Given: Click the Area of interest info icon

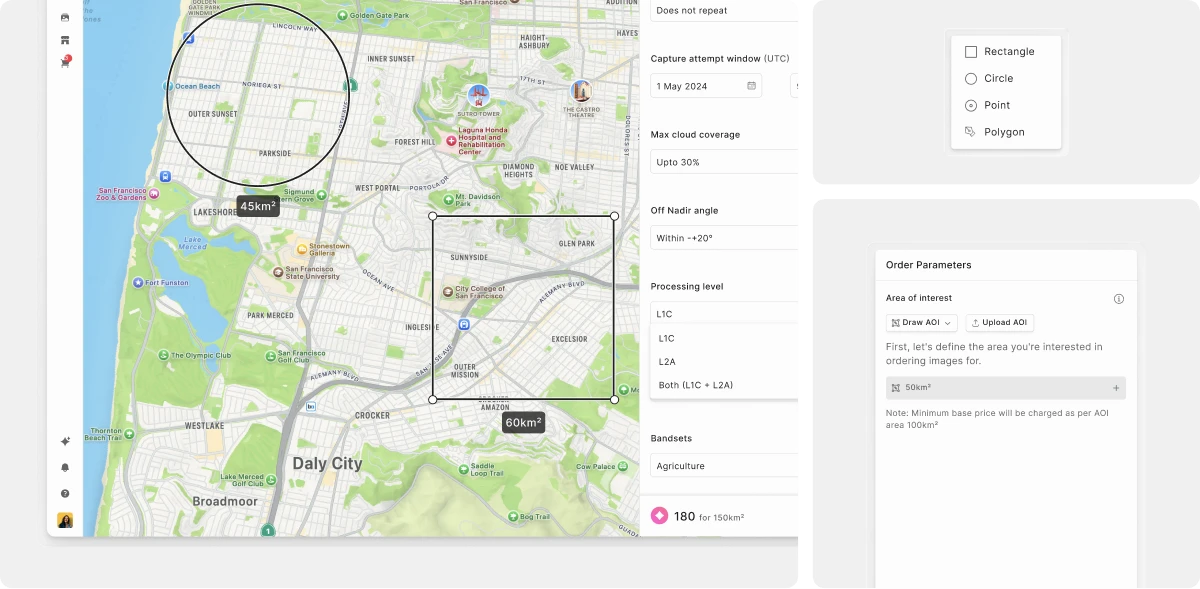Looking at the screenshot, I should [1119, 298].
